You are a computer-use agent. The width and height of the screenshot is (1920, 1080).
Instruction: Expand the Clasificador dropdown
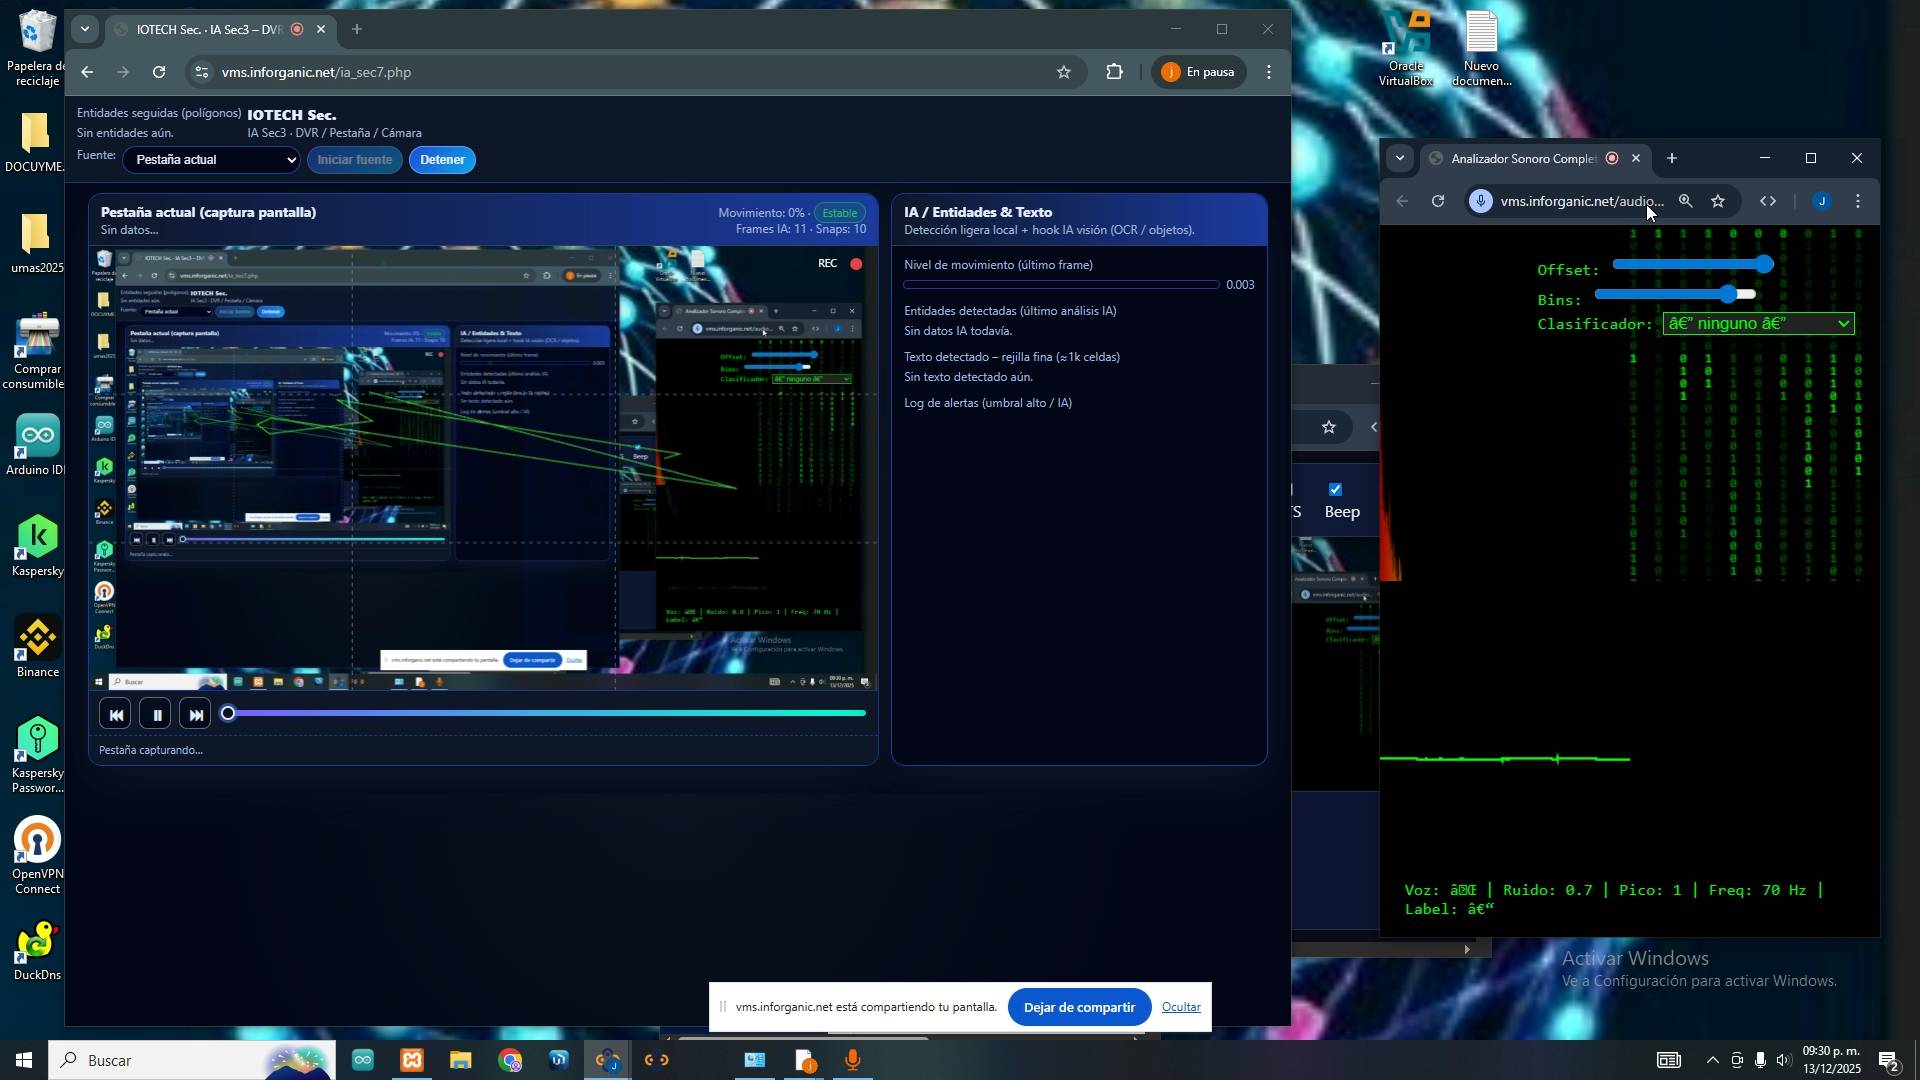click(x=1758, y=324)
